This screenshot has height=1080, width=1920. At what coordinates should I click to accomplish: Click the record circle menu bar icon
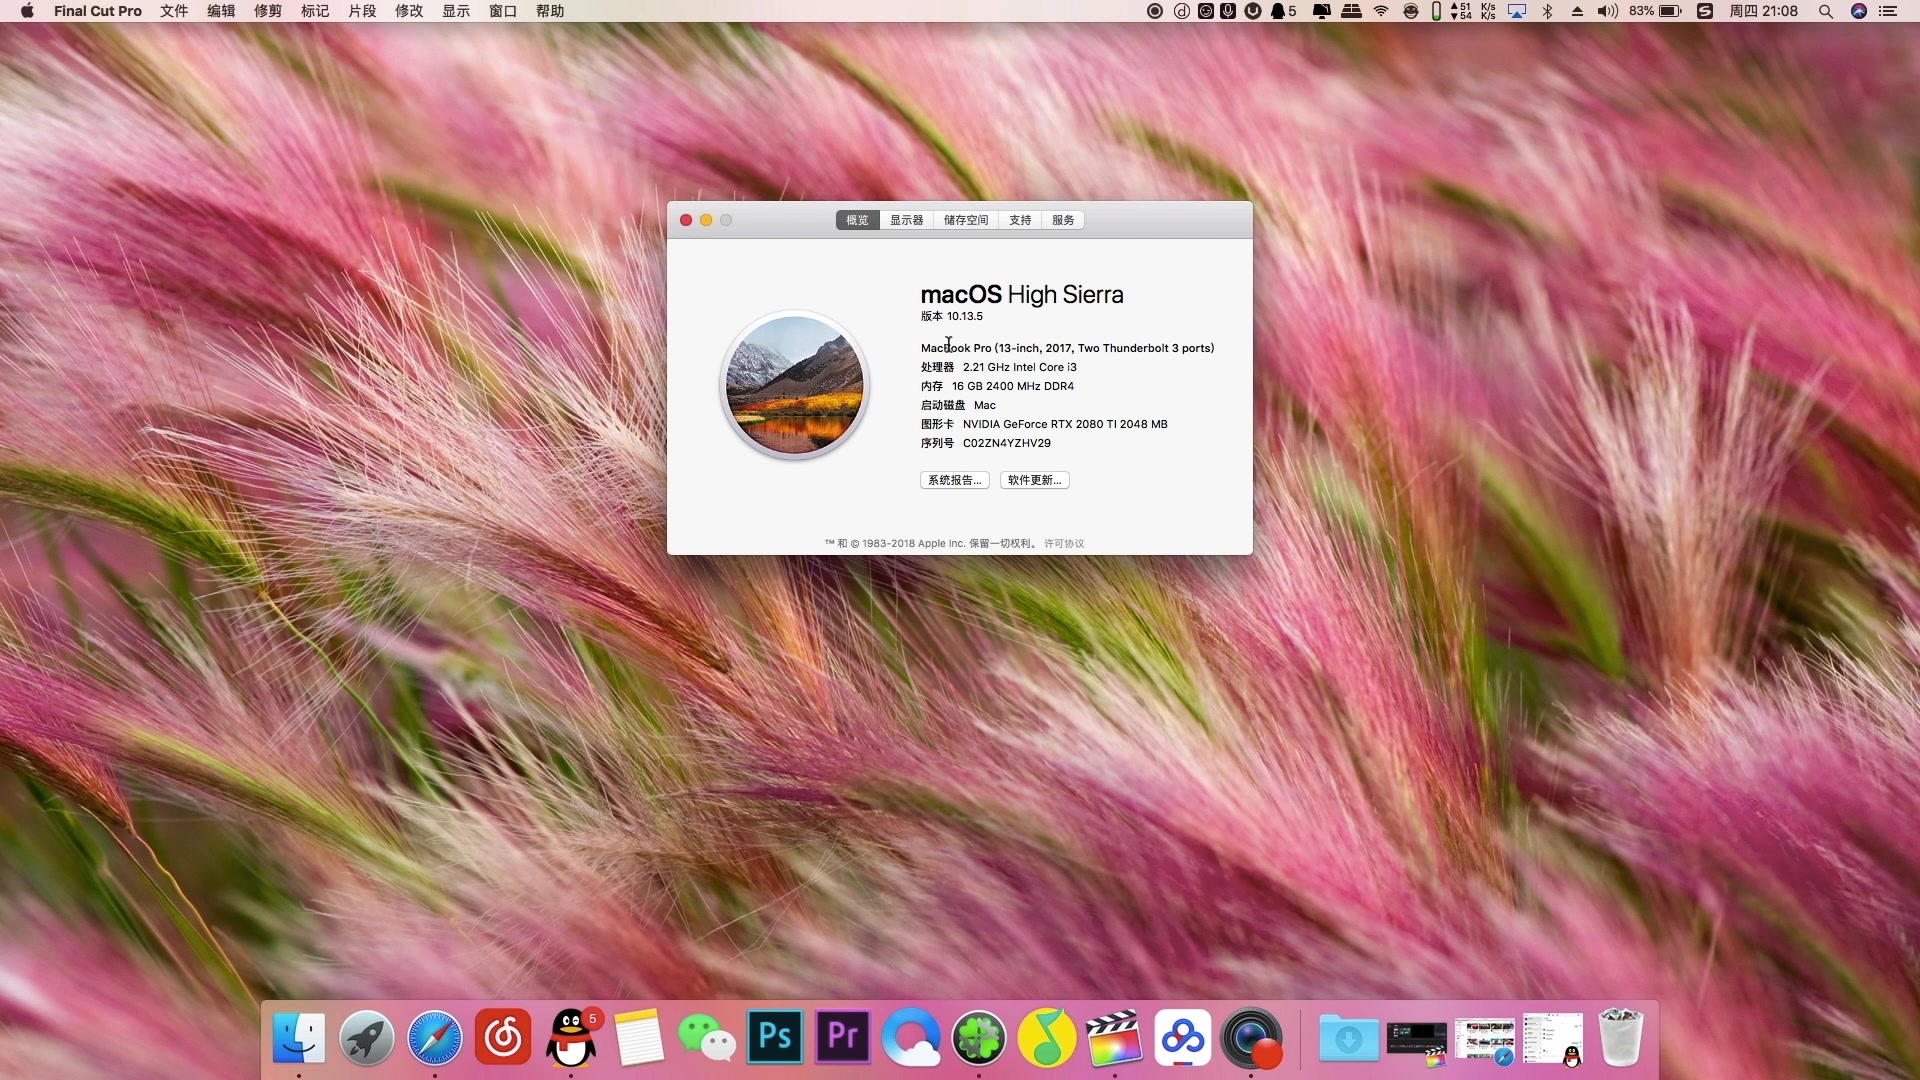pos(1154,11)
